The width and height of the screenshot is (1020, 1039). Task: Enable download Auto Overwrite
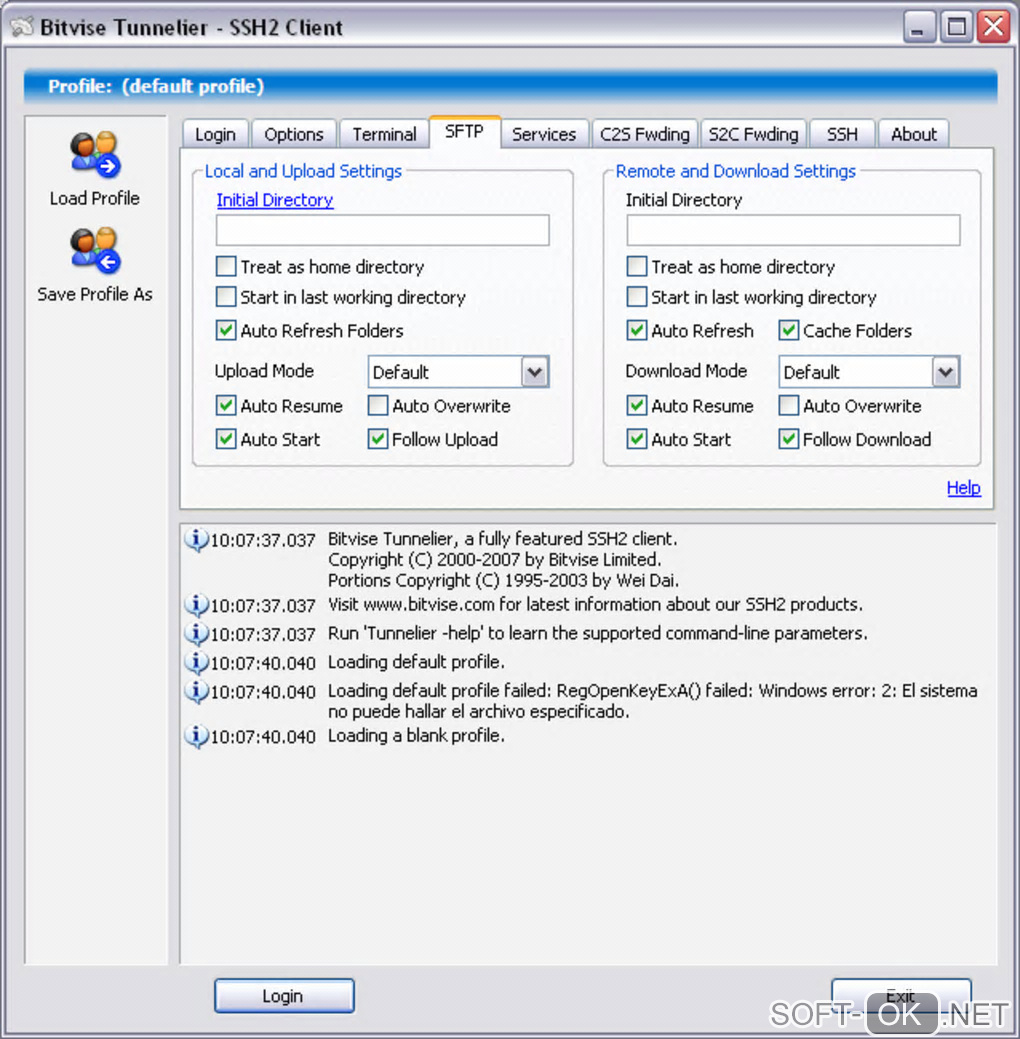(x=789, y=405)
